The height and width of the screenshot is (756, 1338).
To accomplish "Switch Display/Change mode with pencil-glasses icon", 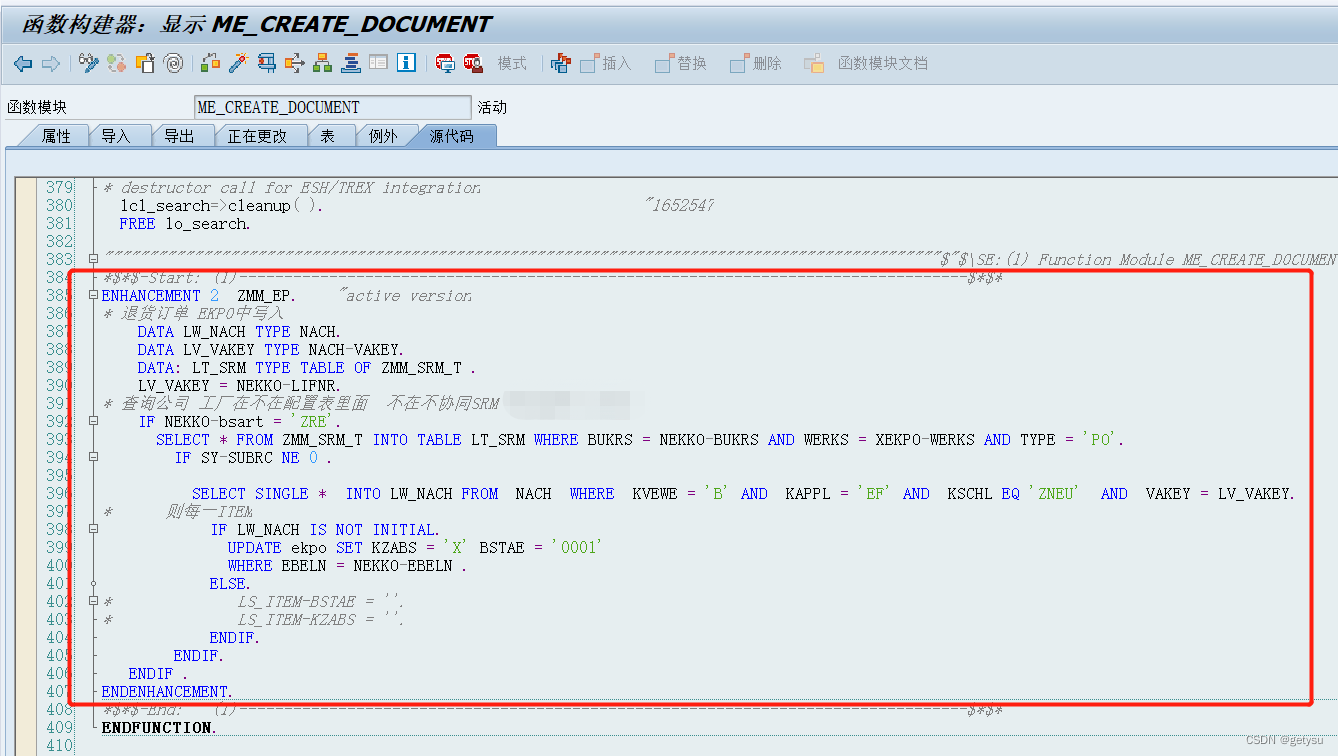I will (x=90, y=63).
